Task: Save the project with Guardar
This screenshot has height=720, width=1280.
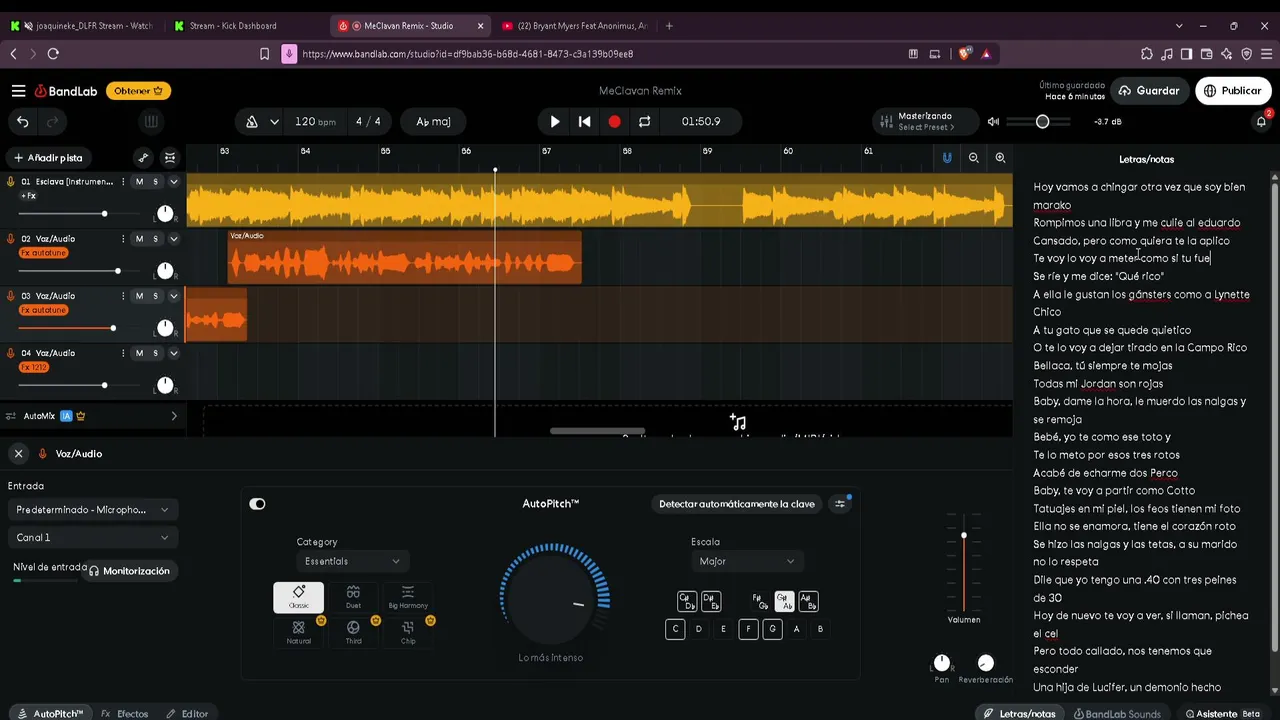Action: [1148, 91]
